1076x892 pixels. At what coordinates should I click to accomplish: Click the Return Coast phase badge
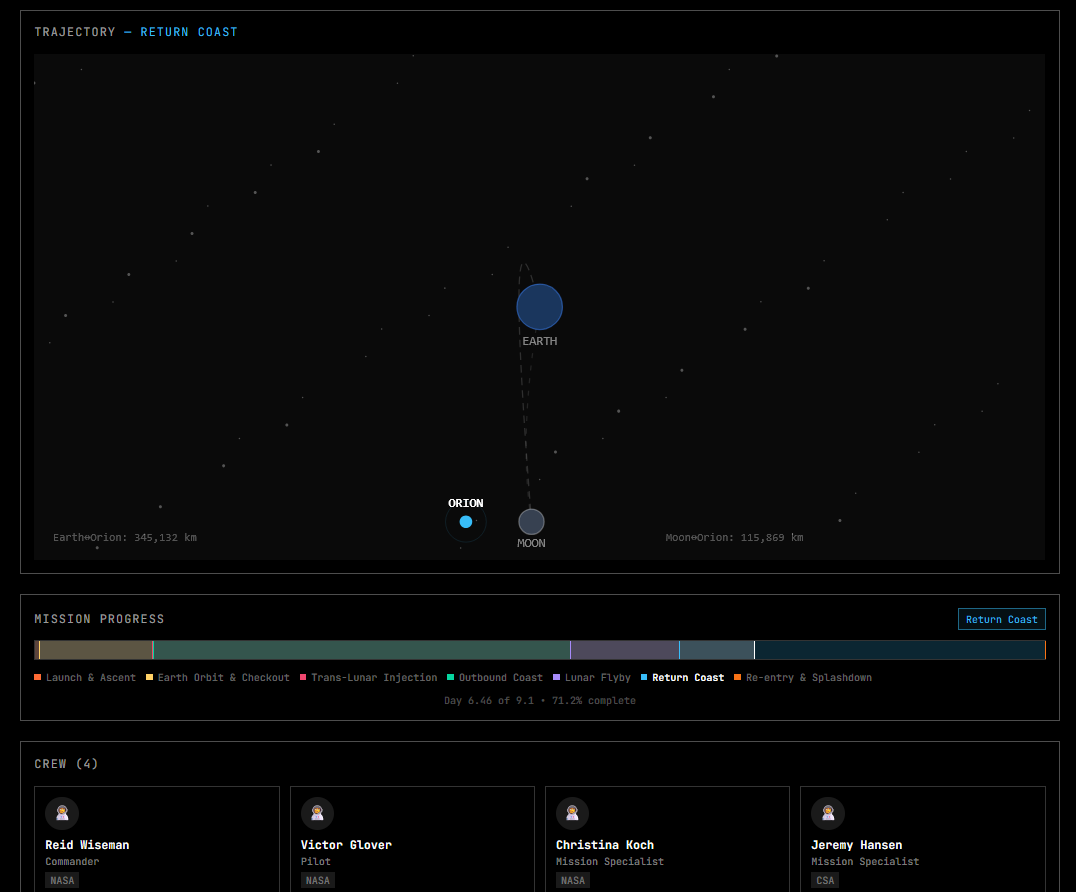click(1001, 620)
